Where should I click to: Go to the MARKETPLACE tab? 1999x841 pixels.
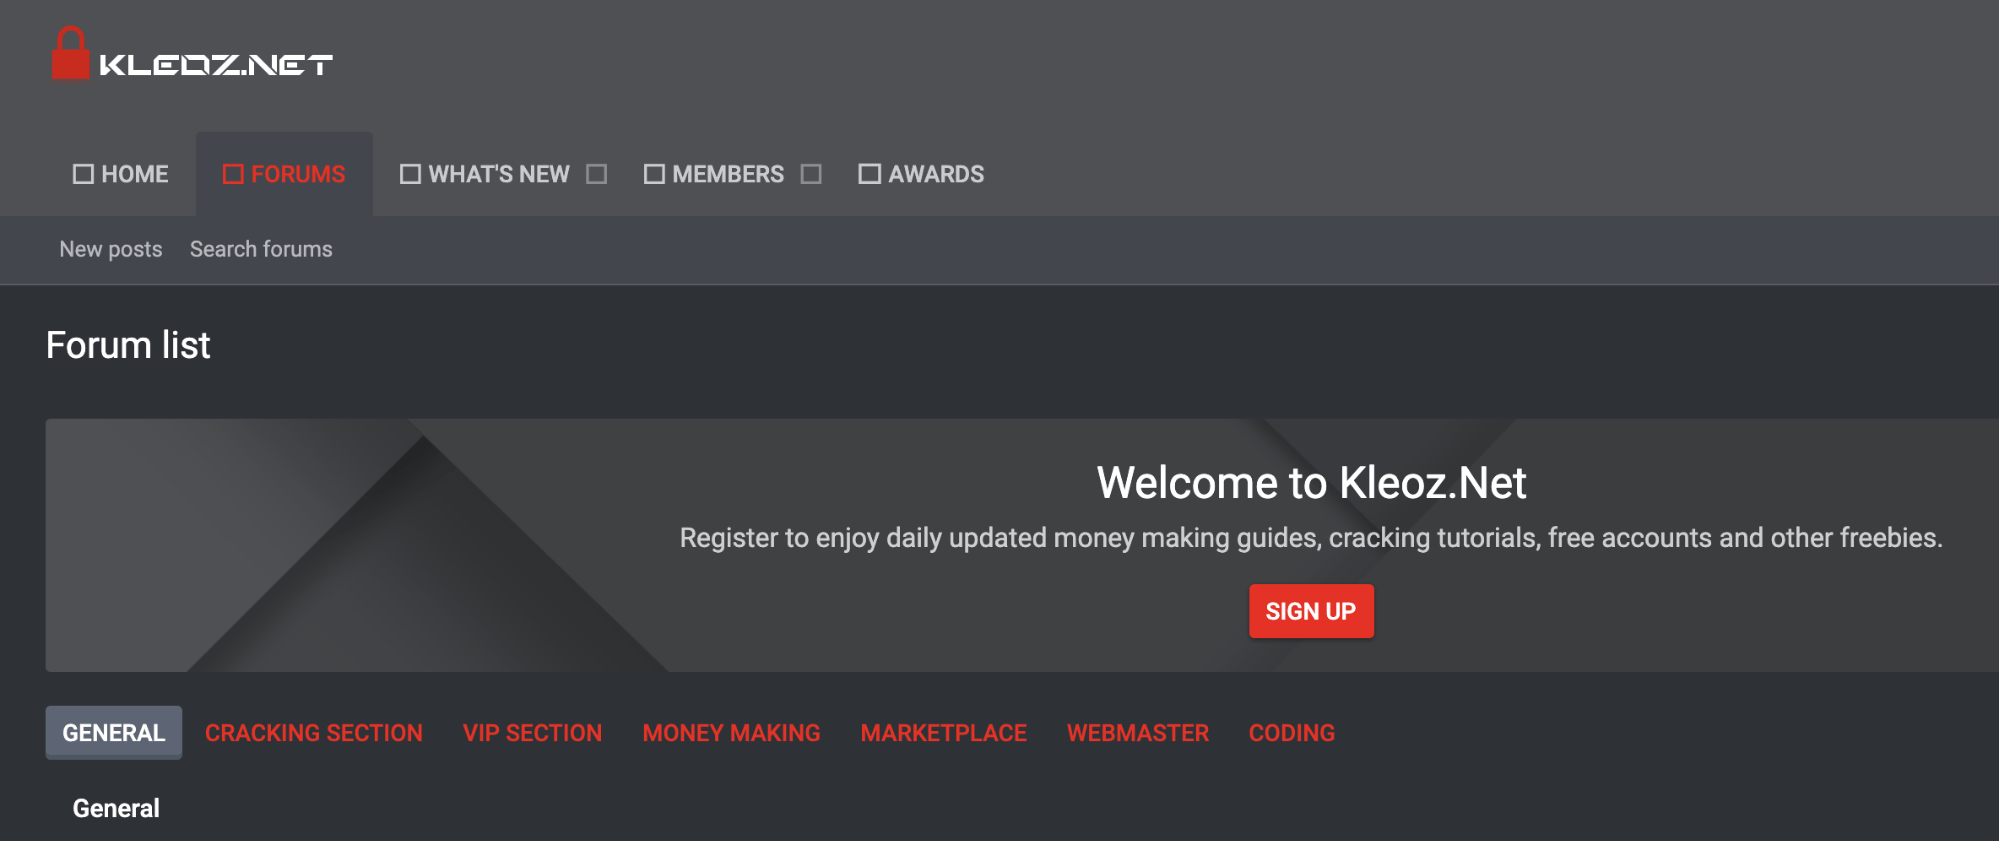coord(943,733)
